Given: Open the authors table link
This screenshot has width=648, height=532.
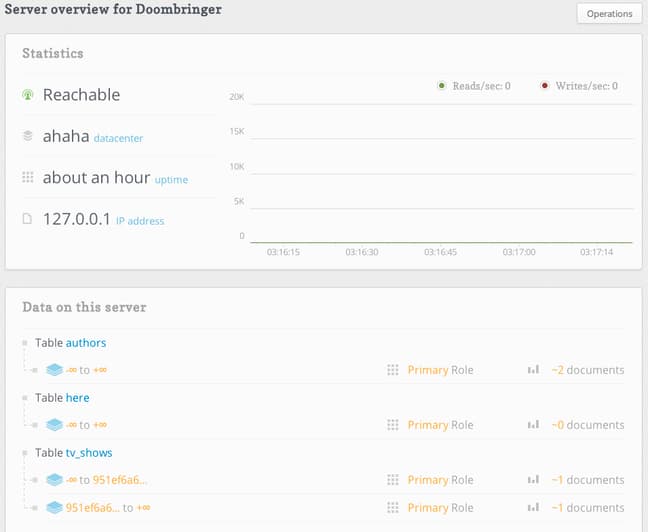Looking at the screenshot, I should (86, 343).
